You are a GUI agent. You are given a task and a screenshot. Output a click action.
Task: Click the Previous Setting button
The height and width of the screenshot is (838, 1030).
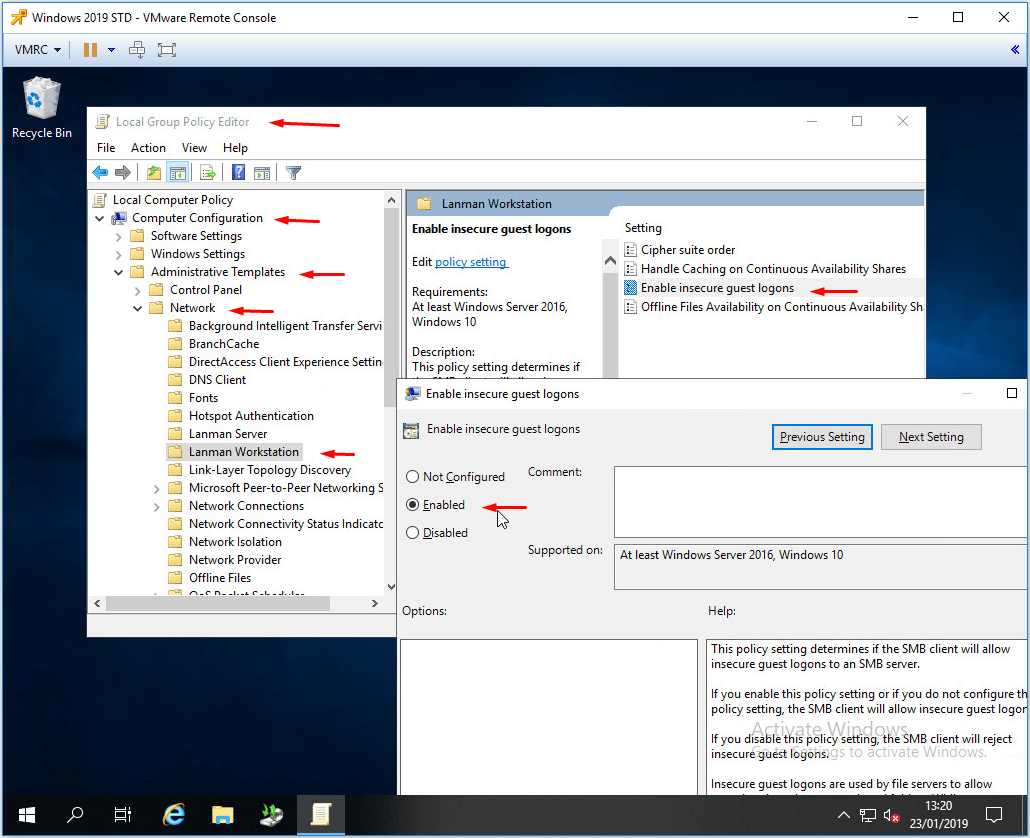point(822,437)
